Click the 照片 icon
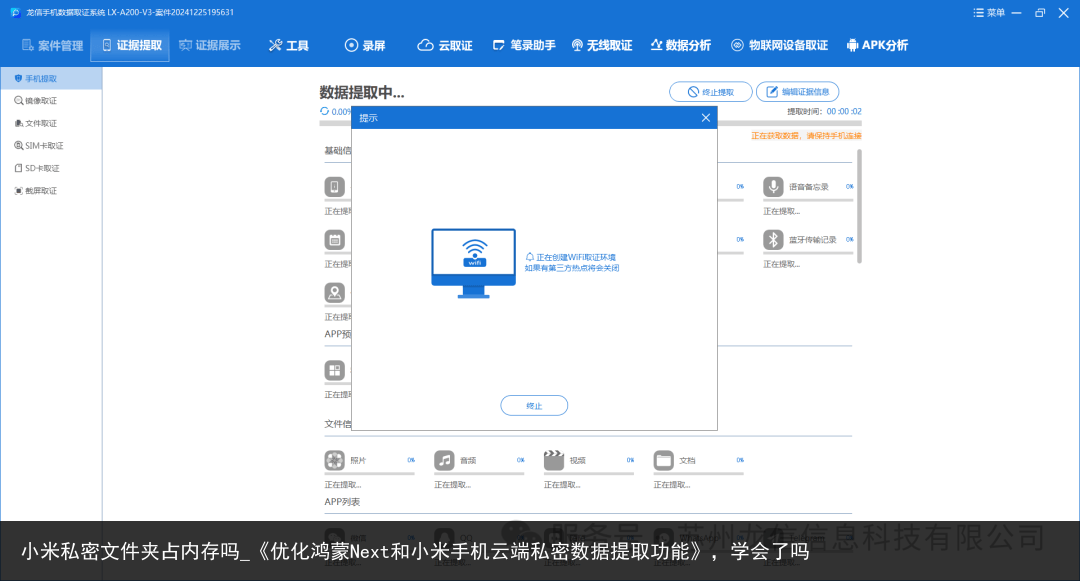 (x=334, y=460)
